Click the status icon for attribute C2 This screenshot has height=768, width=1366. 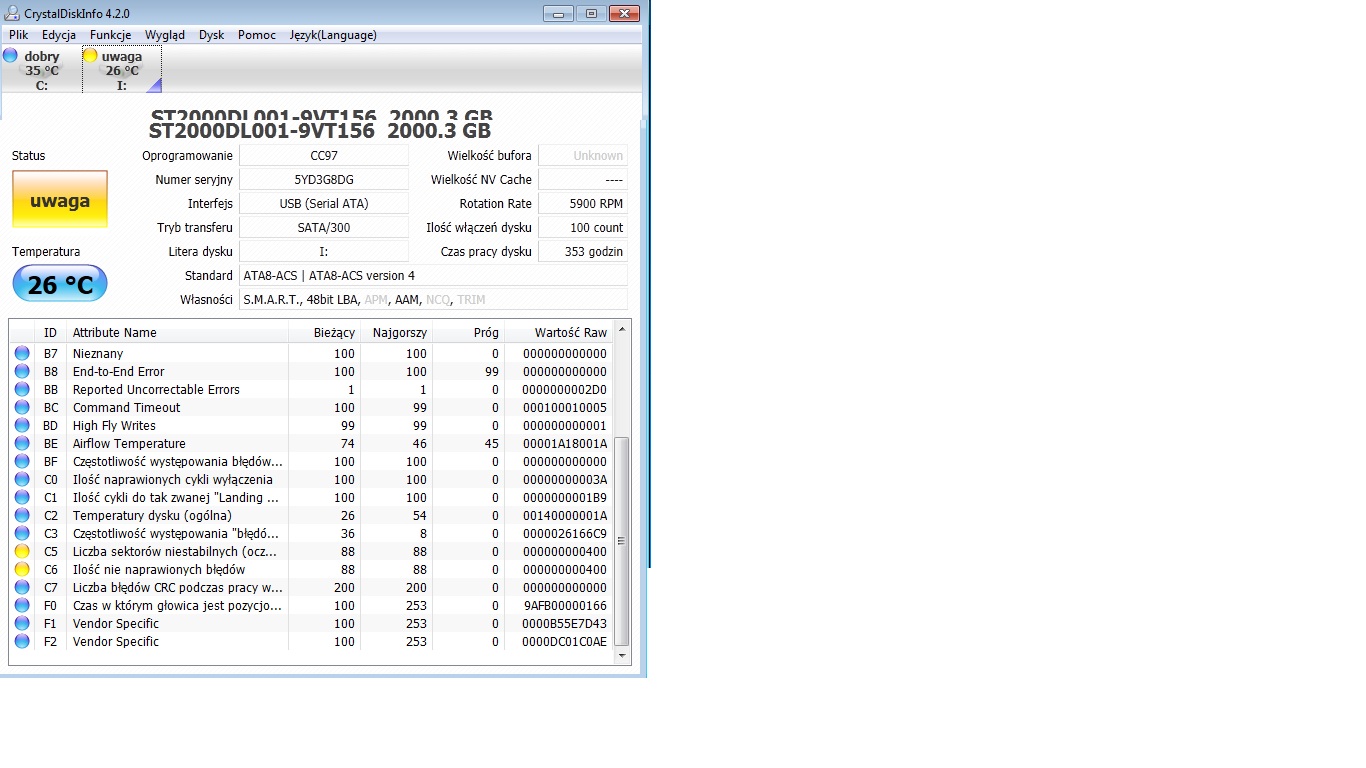tap(22, 515)
